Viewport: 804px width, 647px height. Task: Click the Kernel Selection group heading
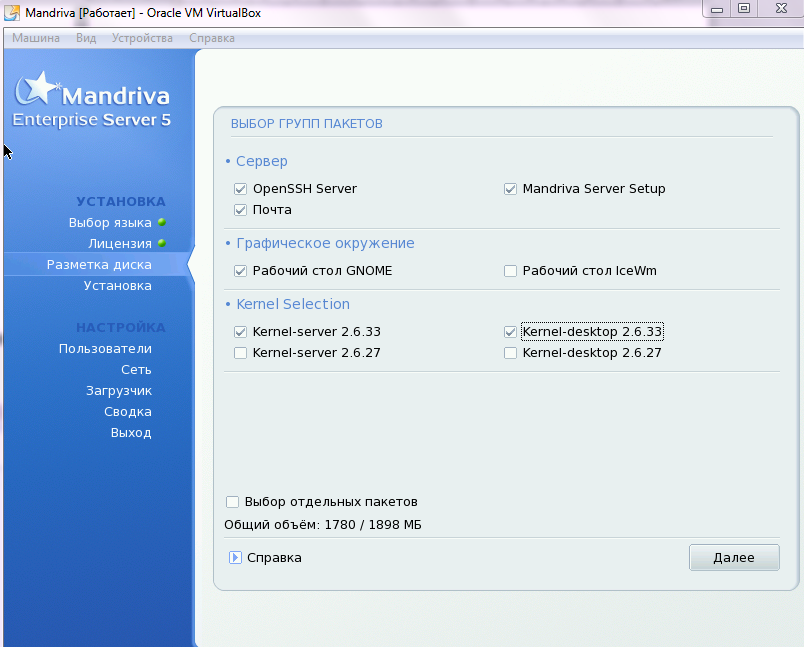pyautogui.click(x=293, y=304)
